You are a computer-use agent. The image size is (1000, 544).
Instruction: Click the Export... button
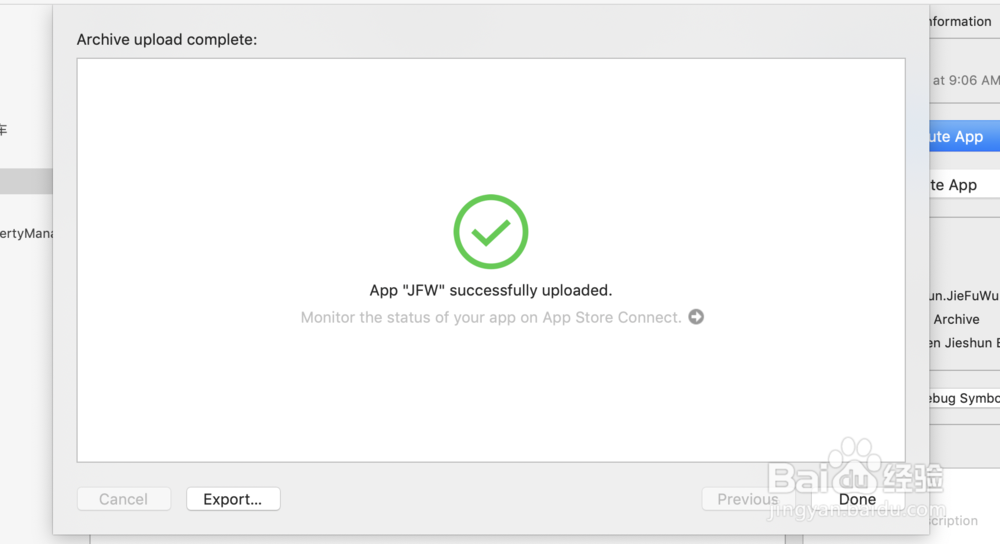(x=233, y=499)
